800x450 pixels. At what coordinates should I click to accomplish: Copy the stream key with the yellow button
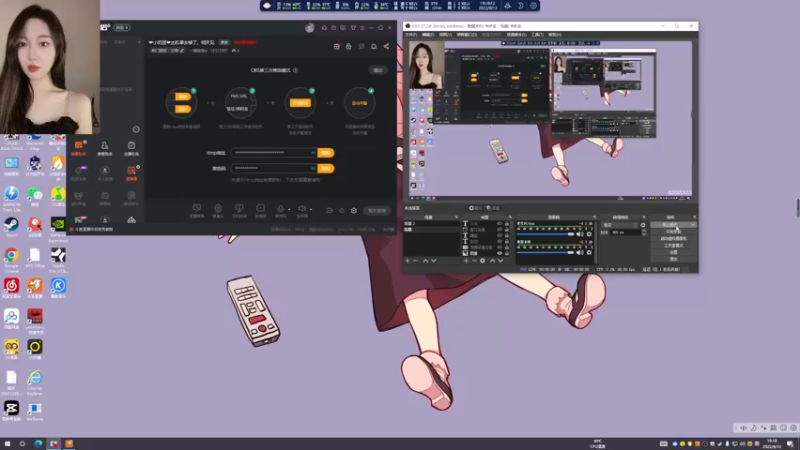coord(326,168)
